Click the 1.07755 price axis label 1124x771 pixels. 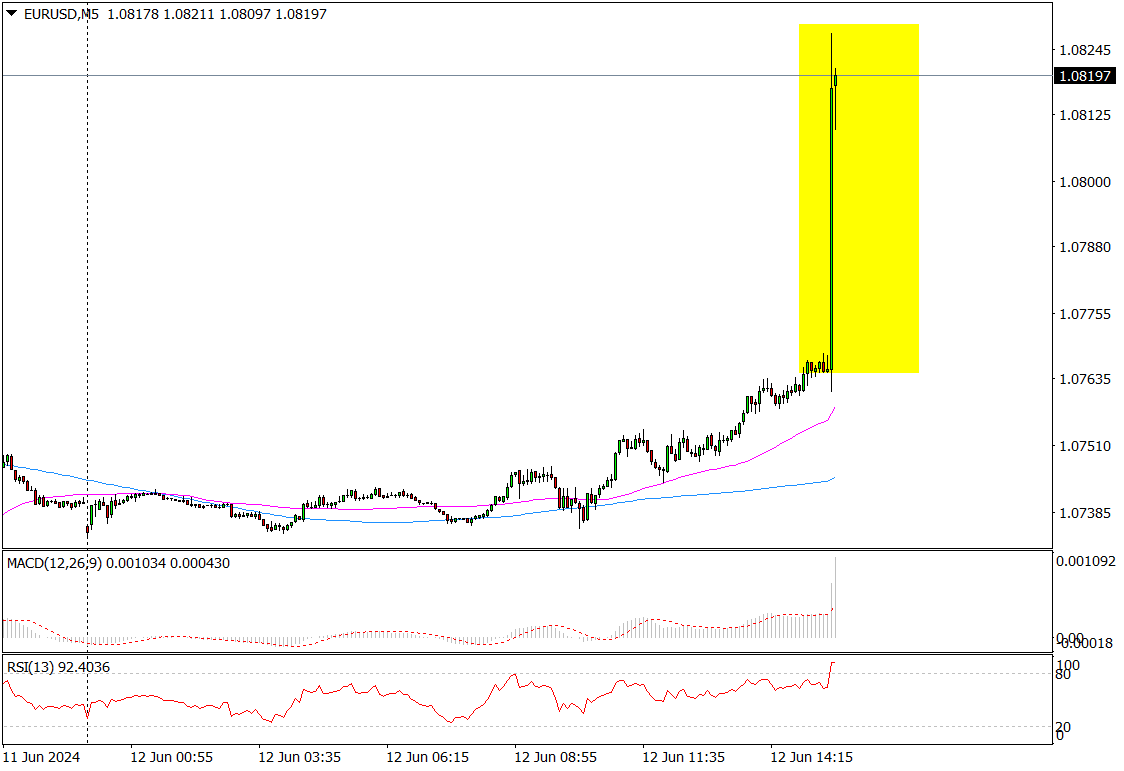[x=1085, y=314]
